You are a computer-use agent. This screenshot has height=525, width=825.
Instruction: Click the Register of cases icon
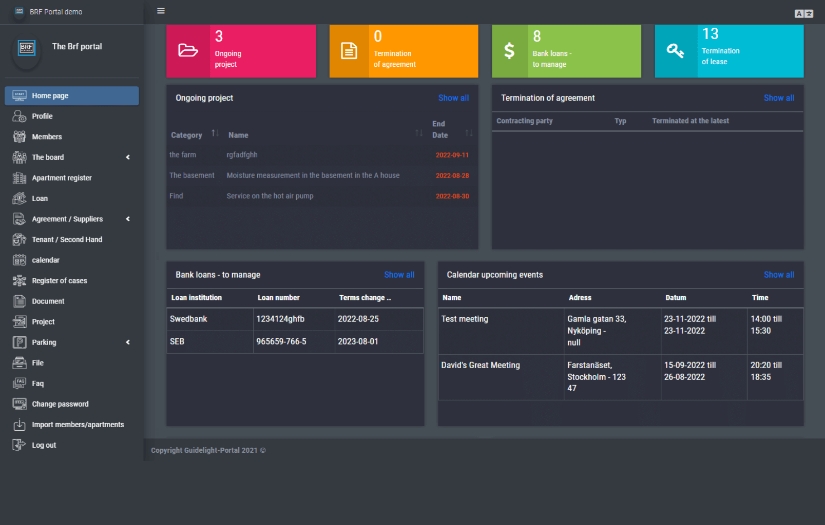click(x=19, y=280)
